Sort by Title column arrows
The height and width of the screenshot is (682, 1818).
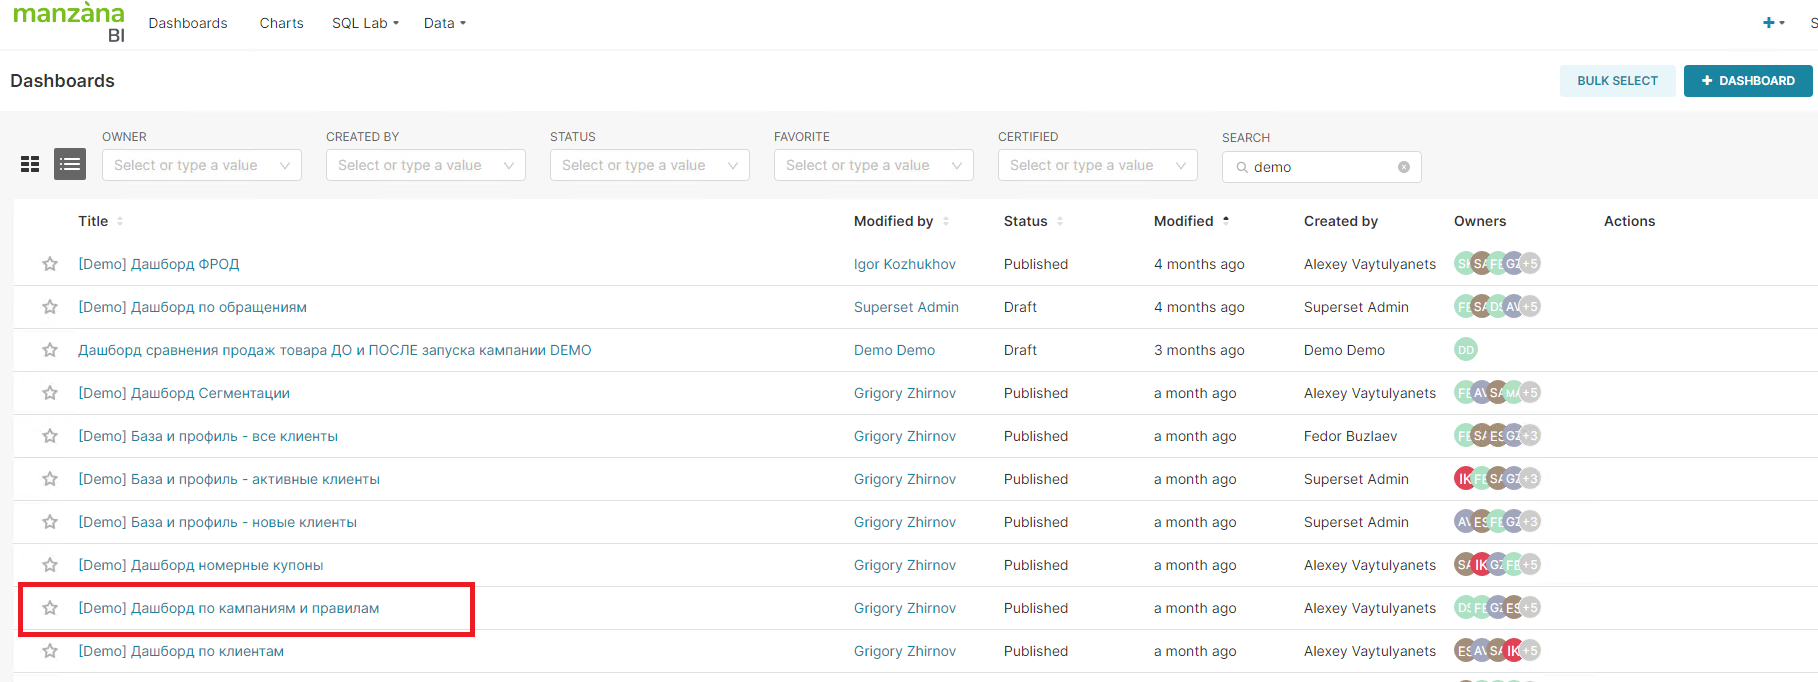coord(120,221)
